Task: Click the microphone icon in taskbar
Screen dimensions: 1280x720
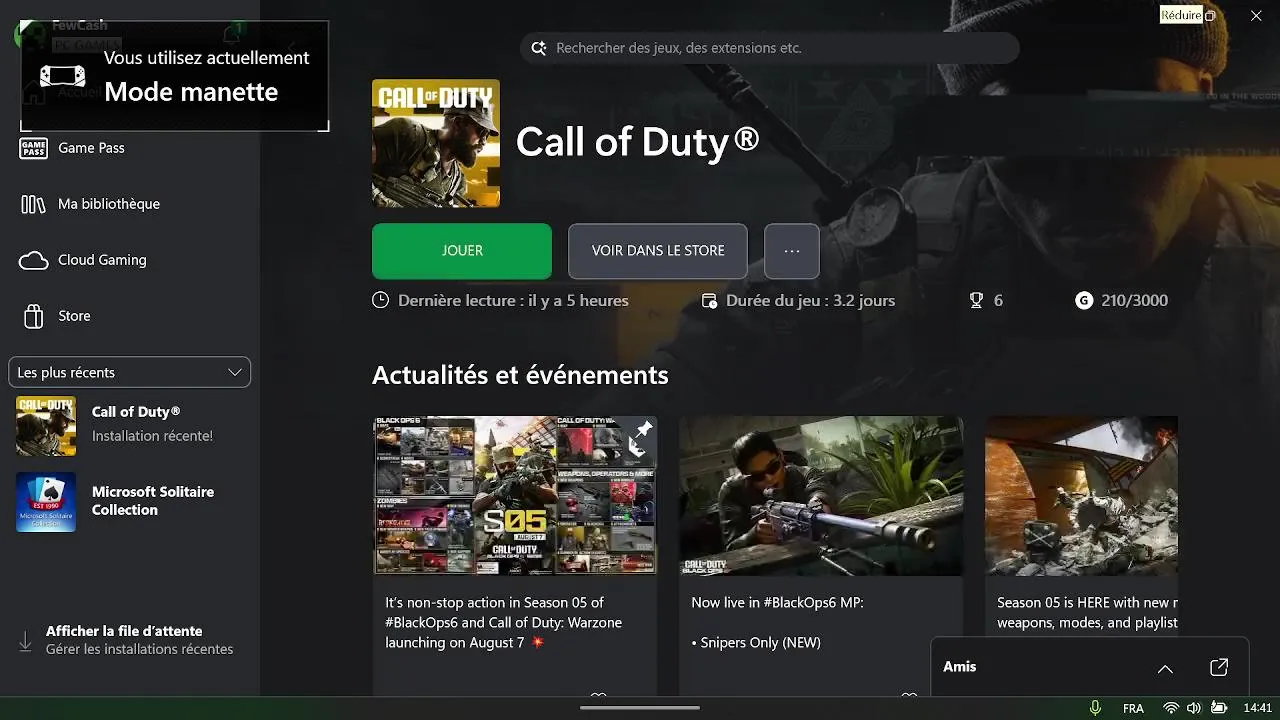Action: (x=1095, y=708)
